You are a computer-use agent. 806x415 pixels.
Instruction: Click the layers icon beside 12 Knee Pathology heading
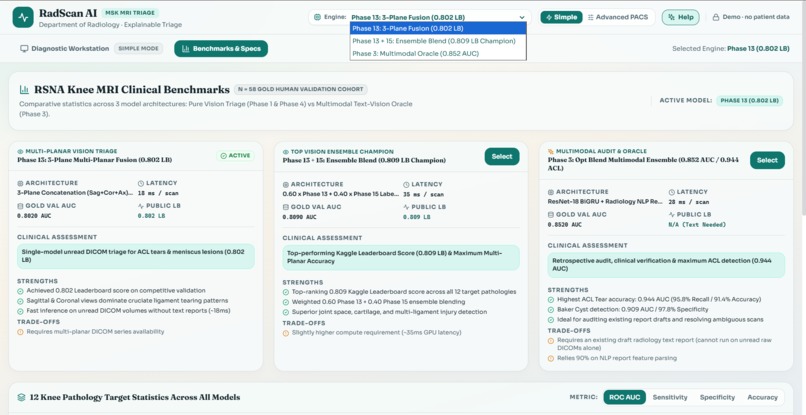click(22, 397)
